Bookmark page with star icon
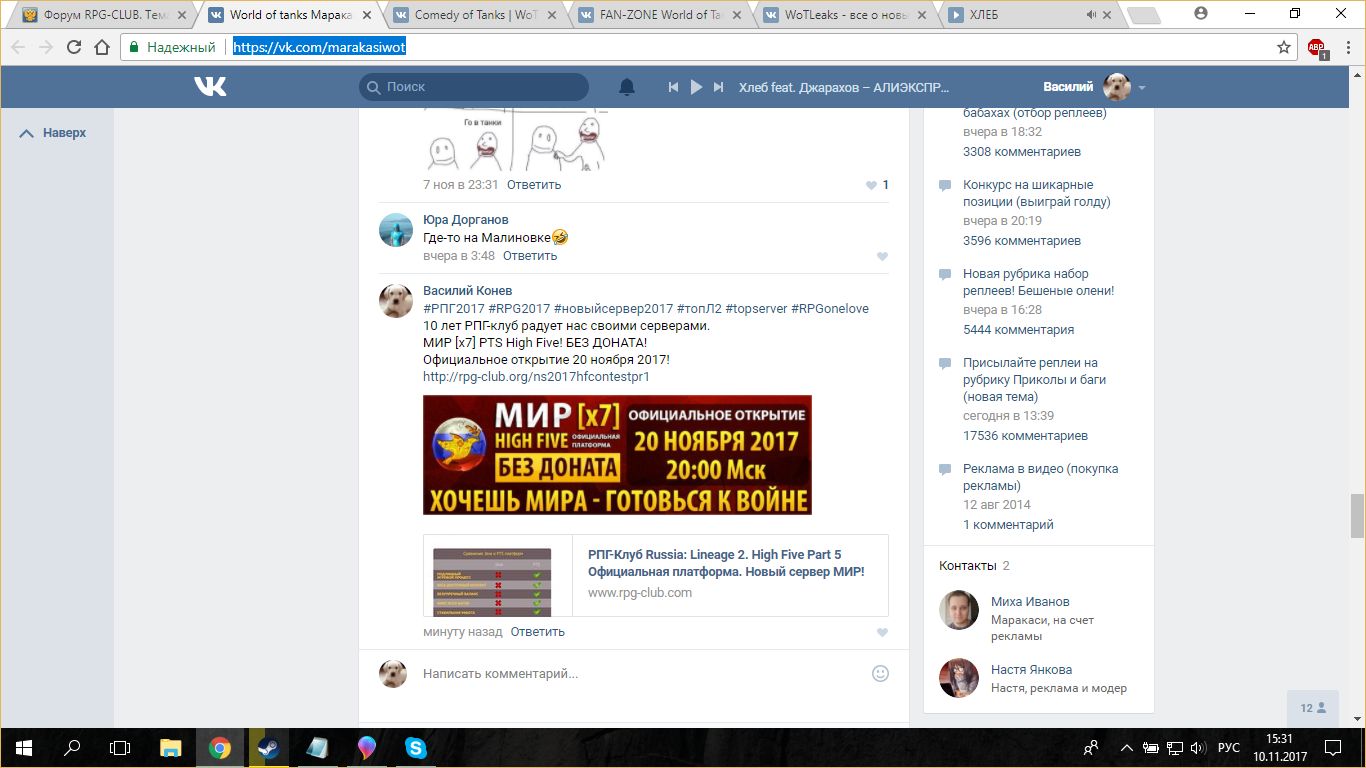 tap(1284, 47)
